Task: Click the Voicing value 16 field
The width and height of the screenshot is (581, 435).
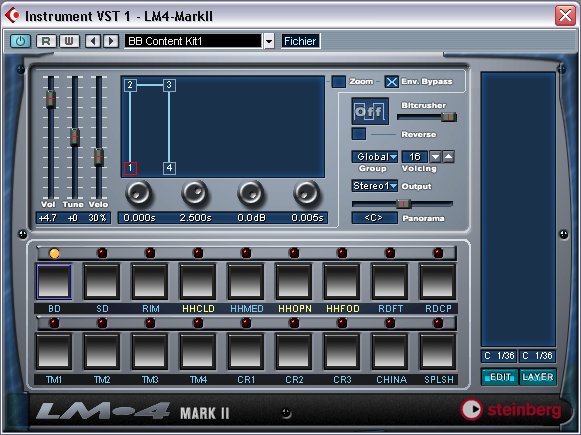Action: 415,157
